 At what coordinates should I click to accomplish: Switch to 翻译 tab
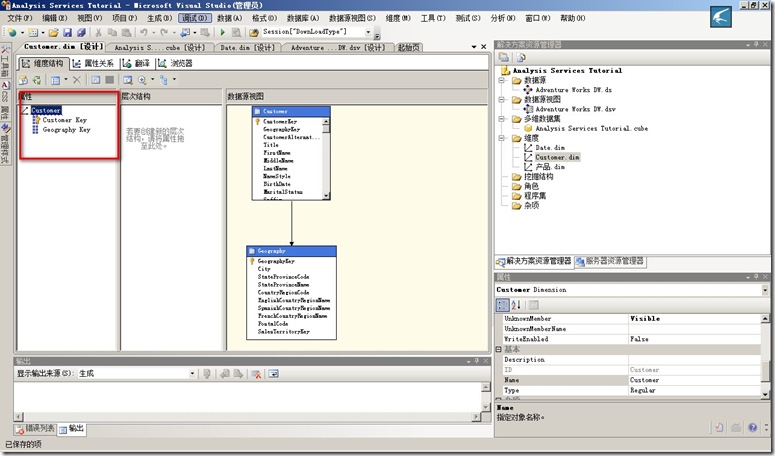point(136,63)
